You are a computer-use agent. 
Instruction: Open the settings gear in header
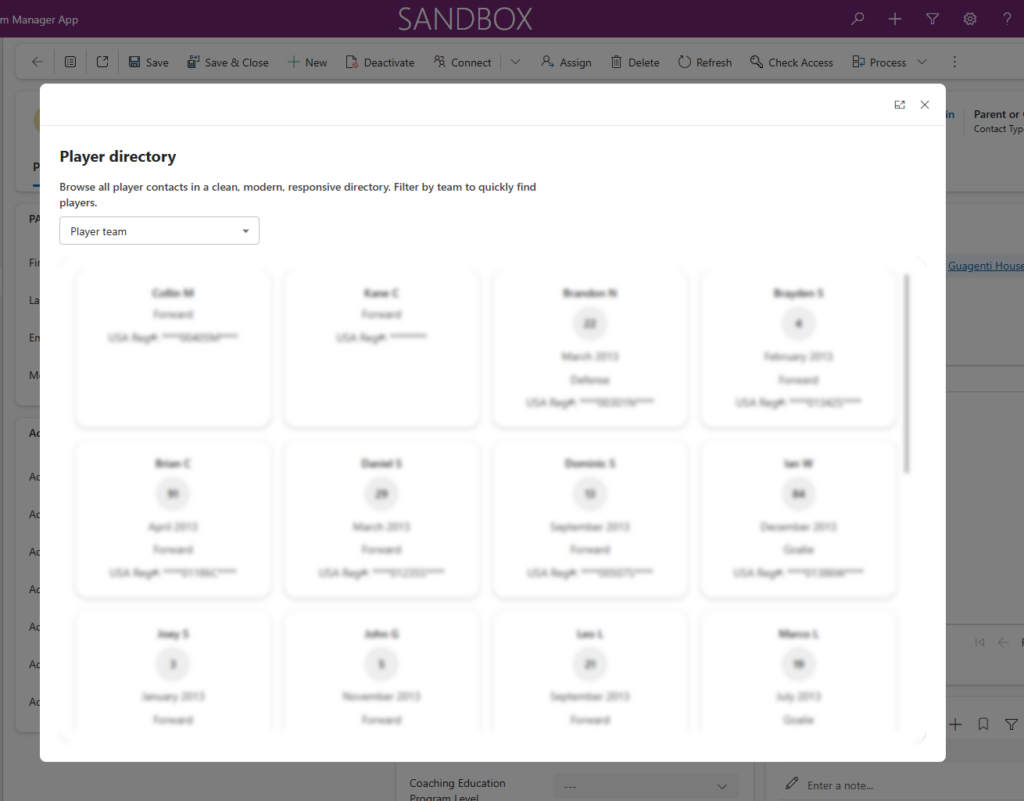click(970, 19)
